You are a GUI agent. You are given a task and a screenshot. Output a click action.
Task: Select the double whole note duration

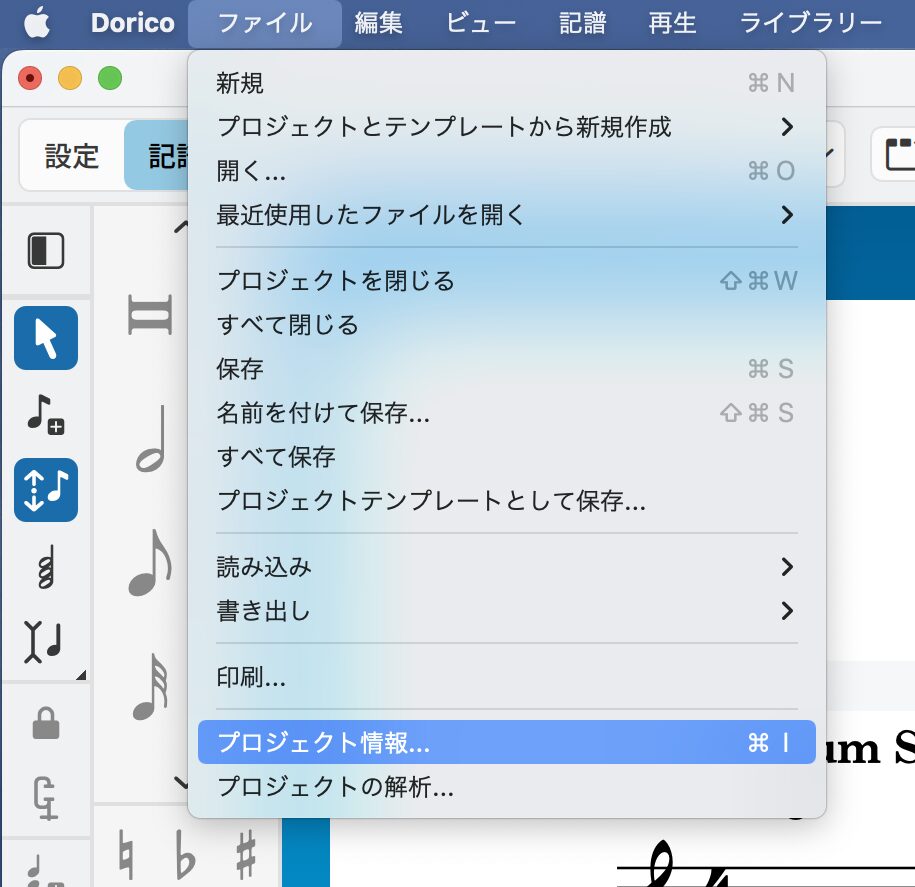point(150,315)
